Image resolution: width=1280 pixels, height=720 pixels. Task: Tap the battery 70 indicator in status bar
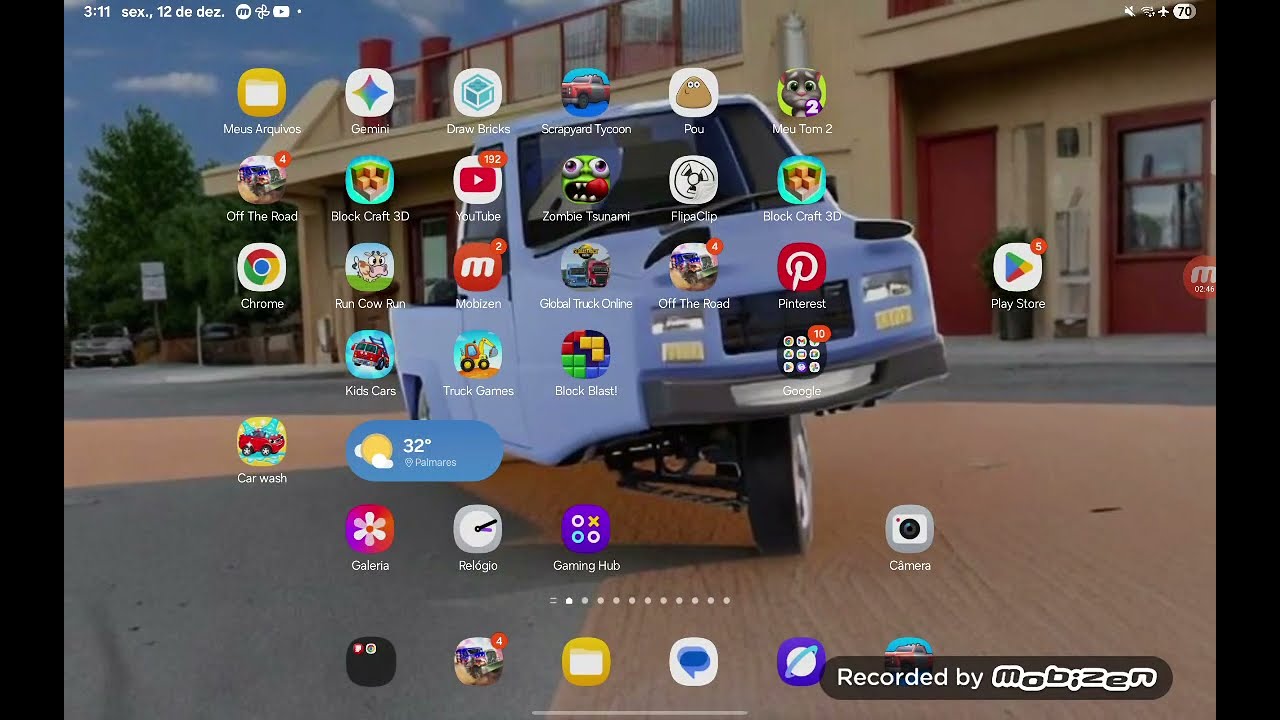(x=1183, y=12)
